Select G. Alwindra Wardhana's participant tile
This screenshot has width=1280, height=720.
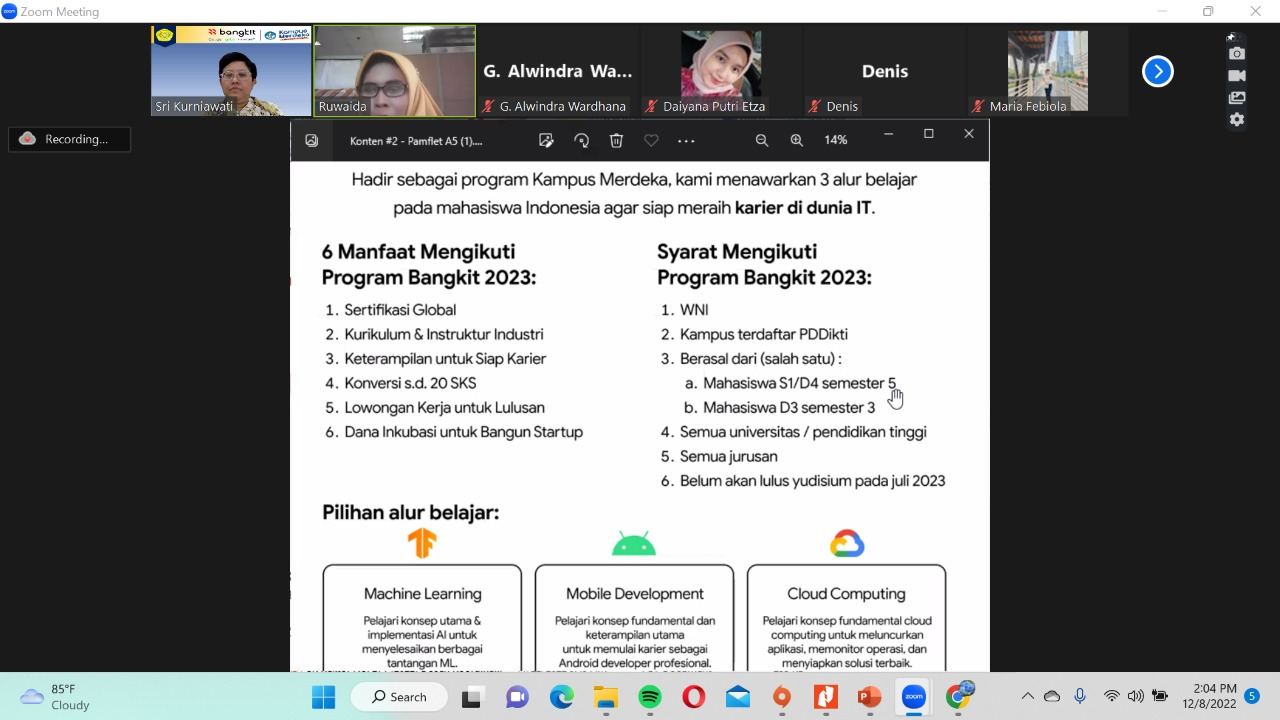[x=558, y=71]
